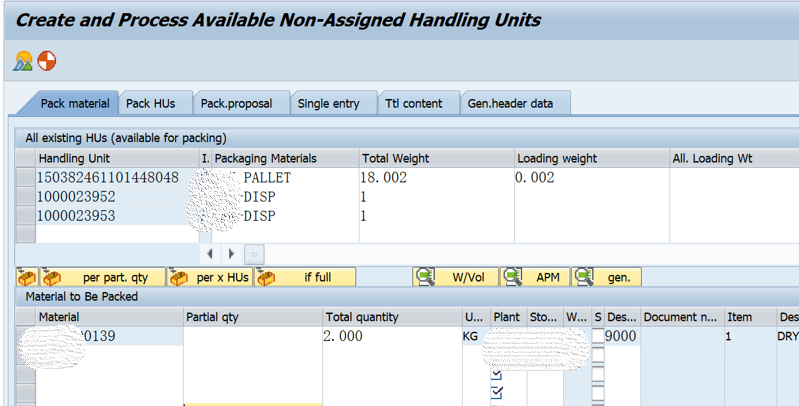Click Document n... column header

point(682,317)
